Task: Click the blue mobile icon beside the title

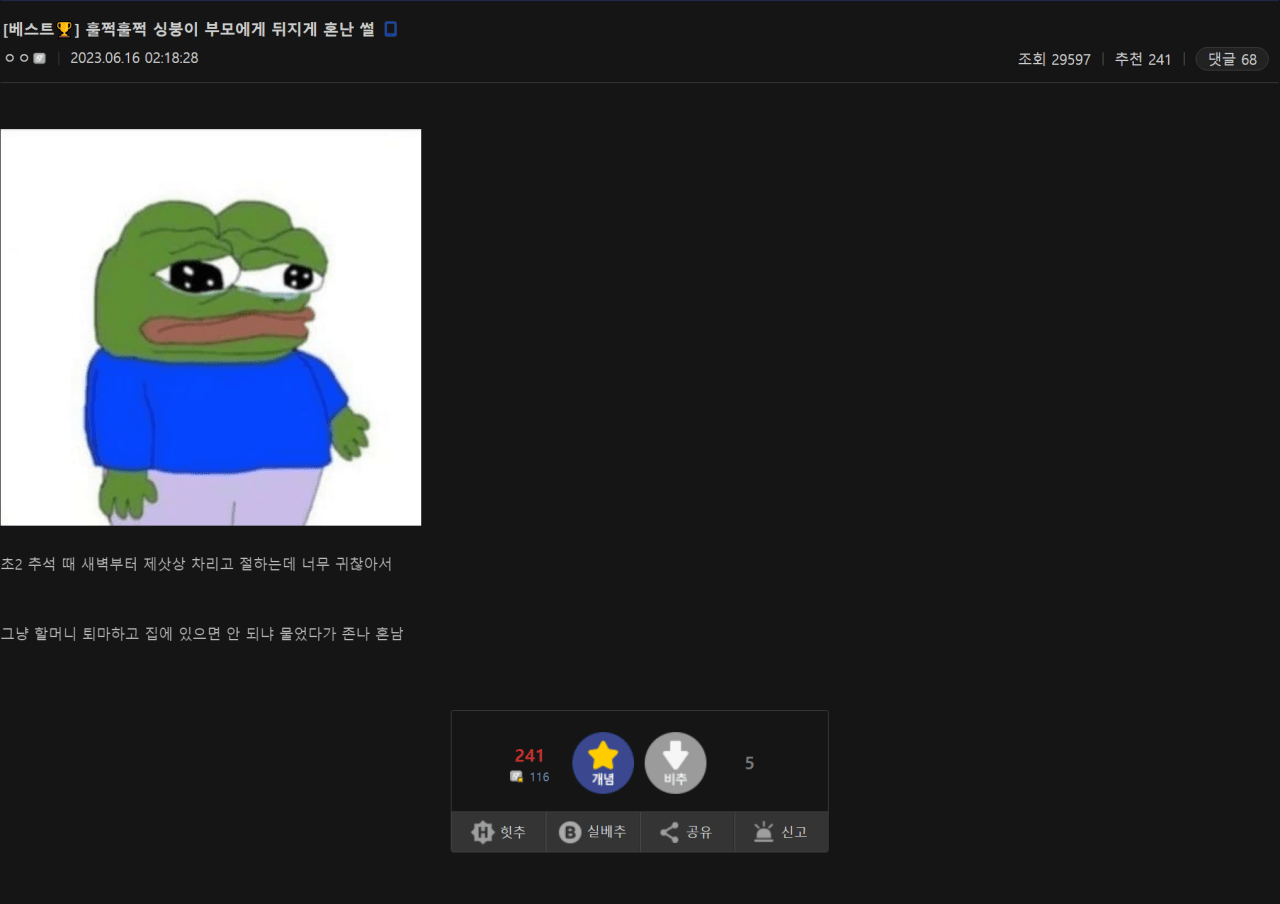Action: click(x=390, y=30)
